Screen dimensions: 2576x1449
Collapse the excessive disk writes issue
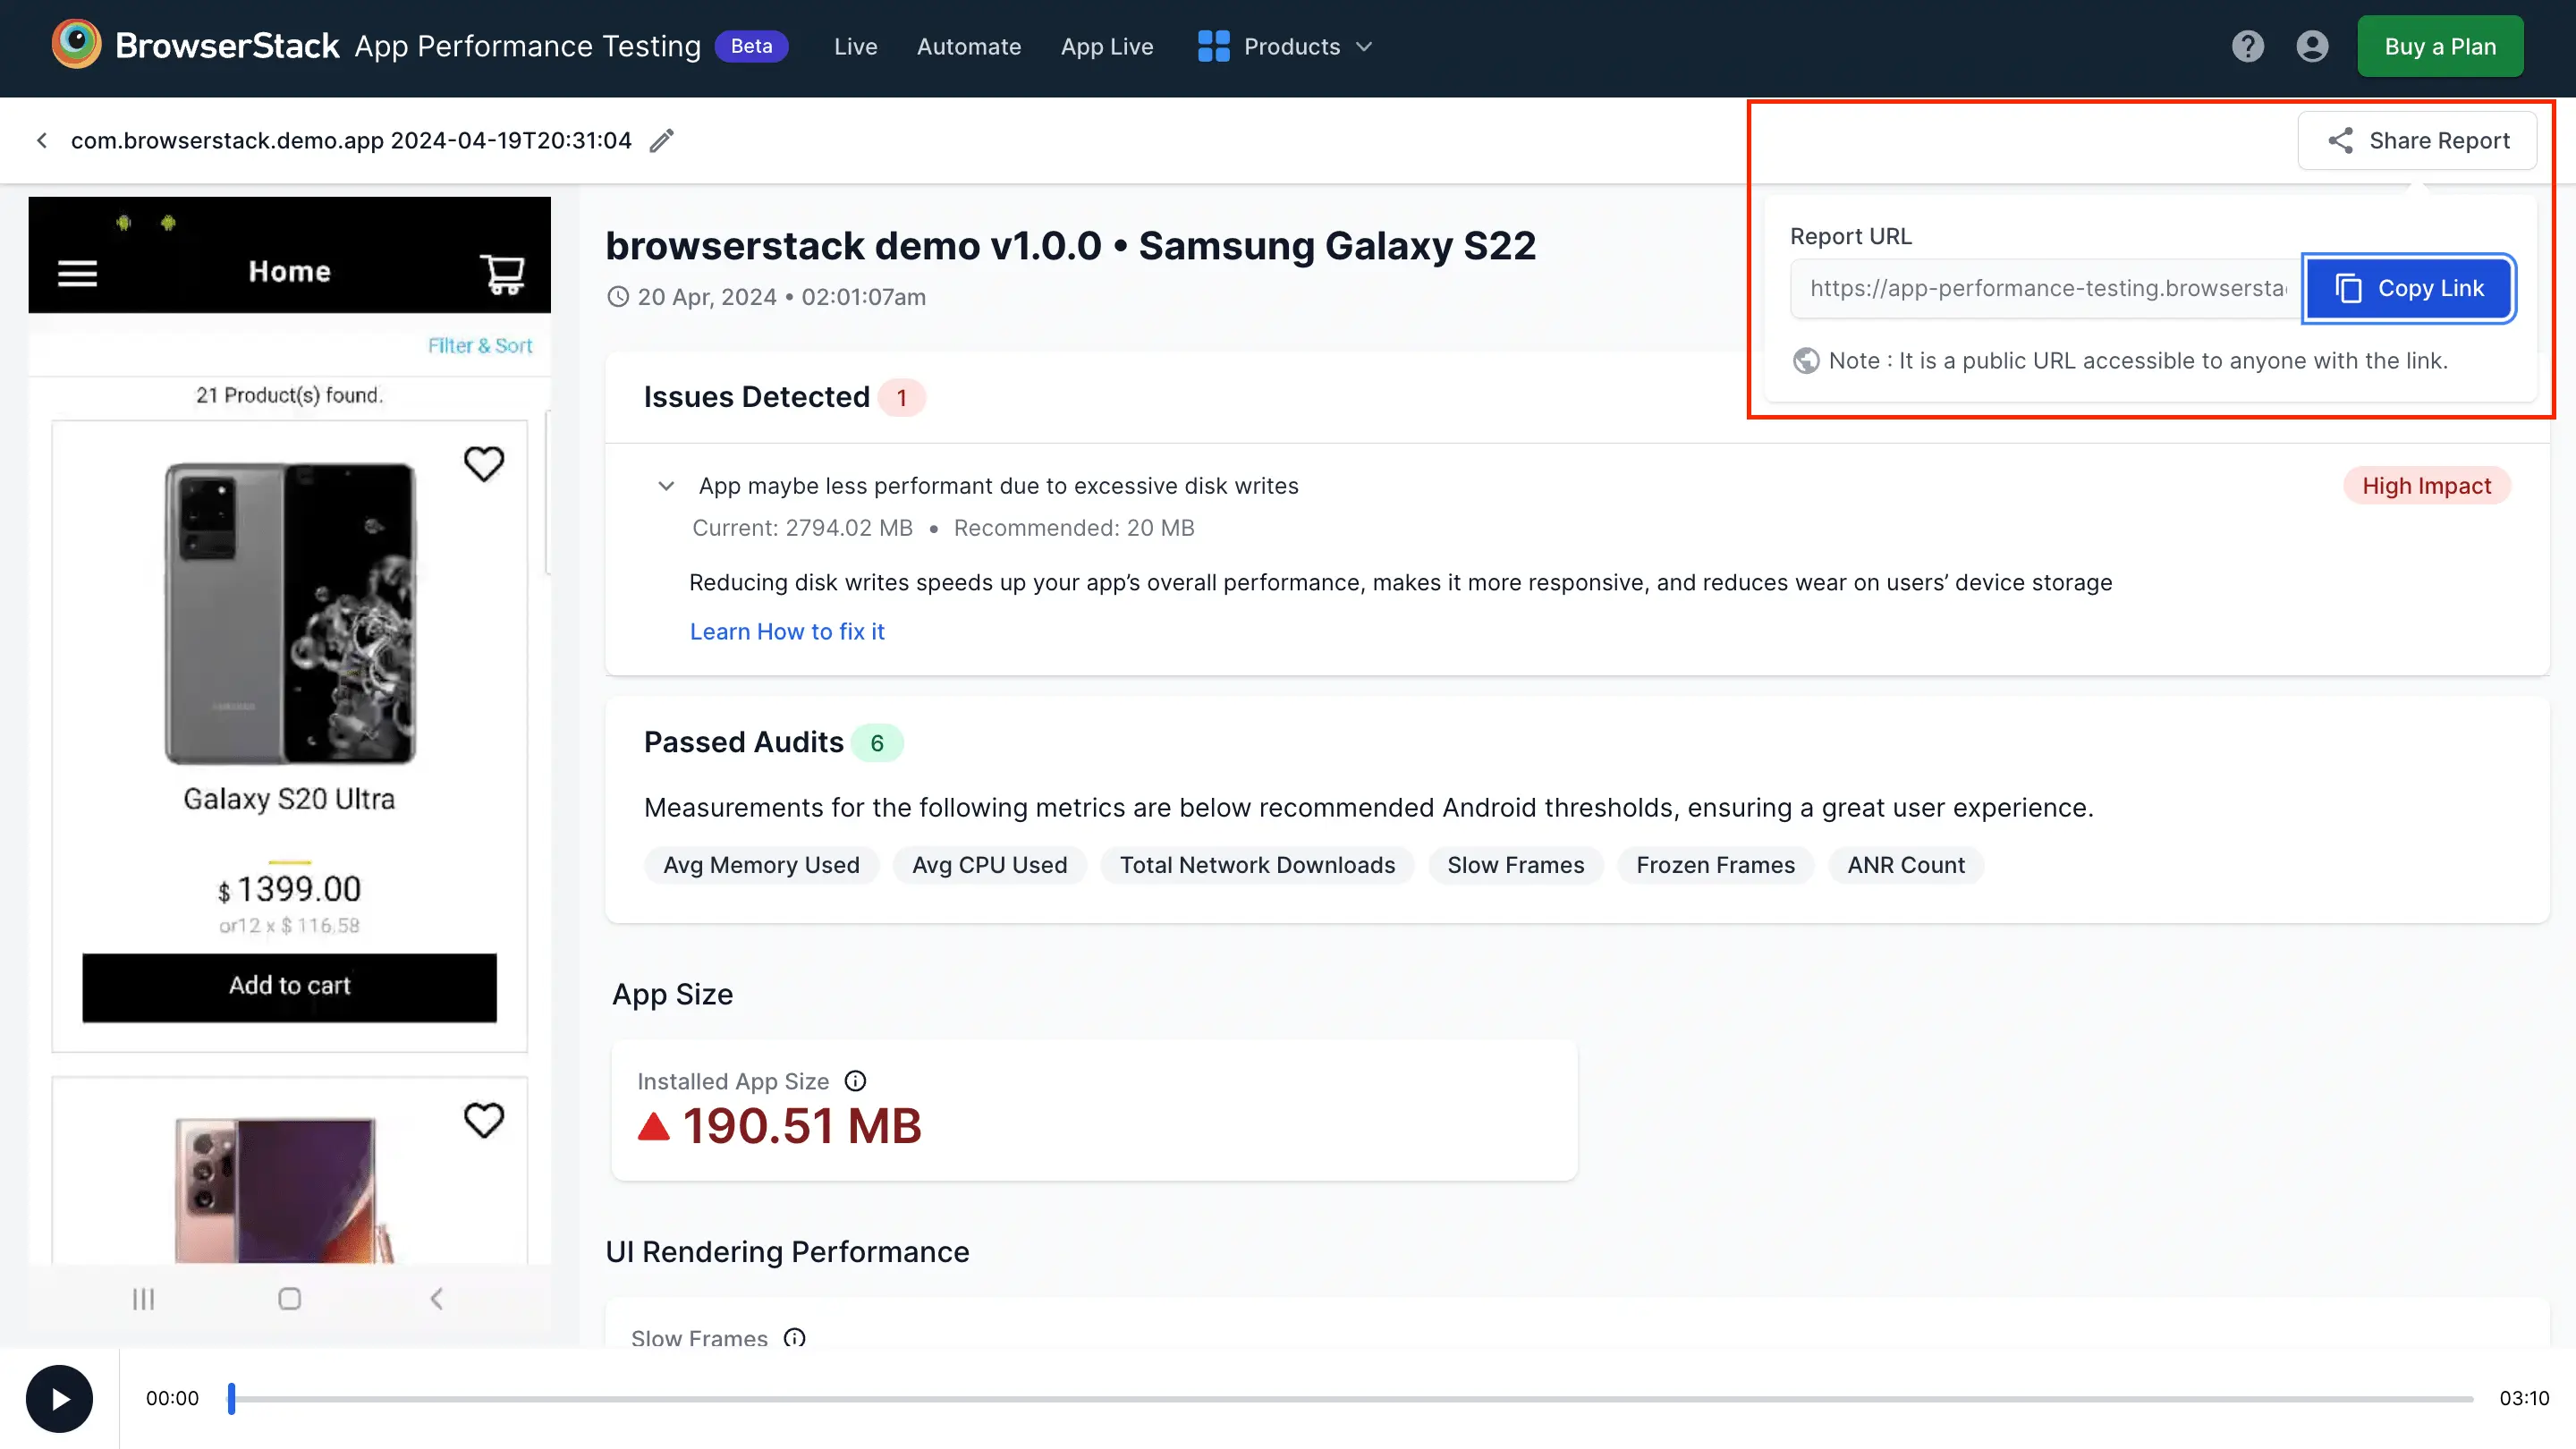pos(666,486)
